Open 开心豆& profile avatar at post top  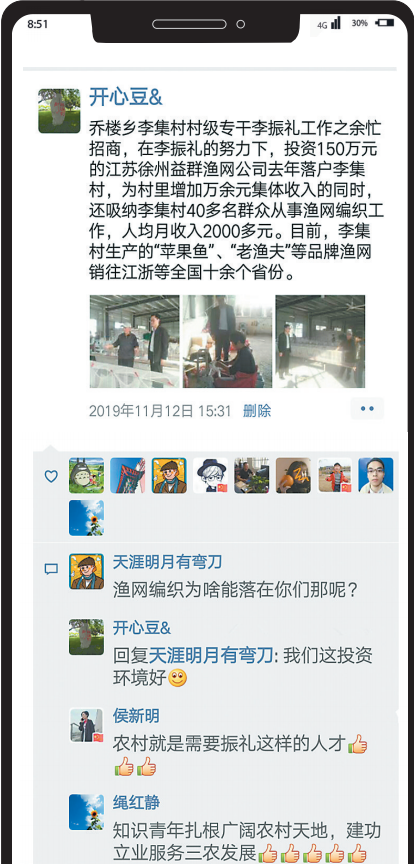[59, 111]
